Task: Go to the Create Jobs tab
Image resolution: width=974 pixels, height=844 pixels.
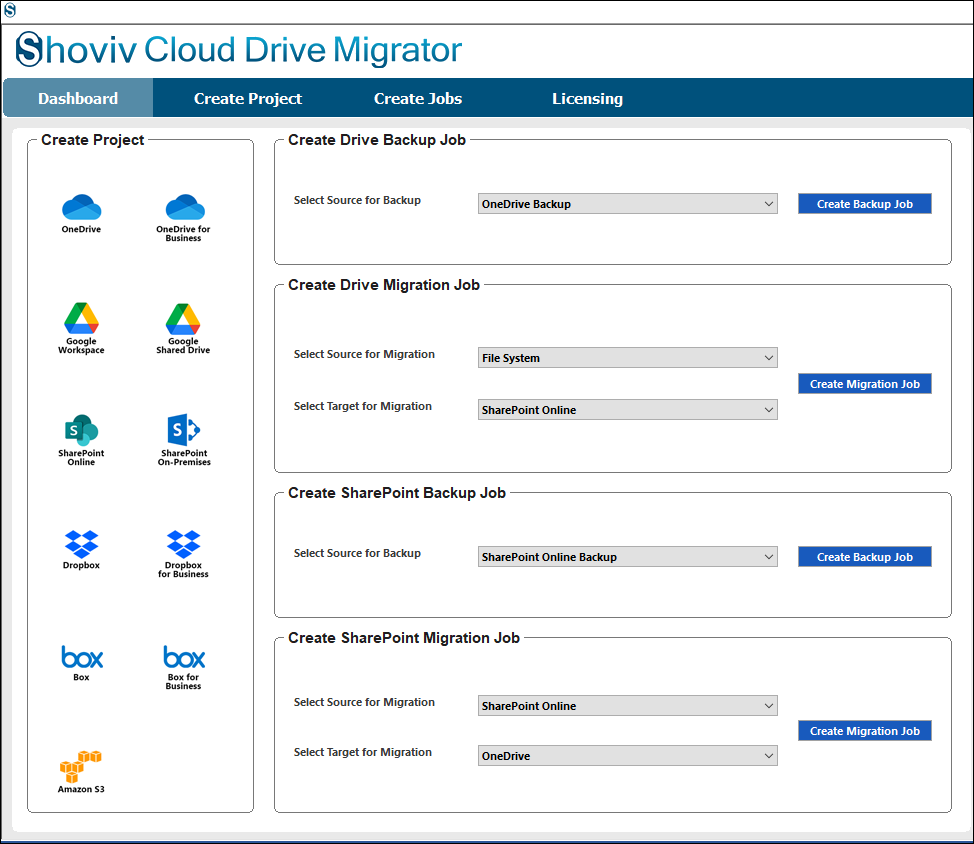Action: coord(418,98)
